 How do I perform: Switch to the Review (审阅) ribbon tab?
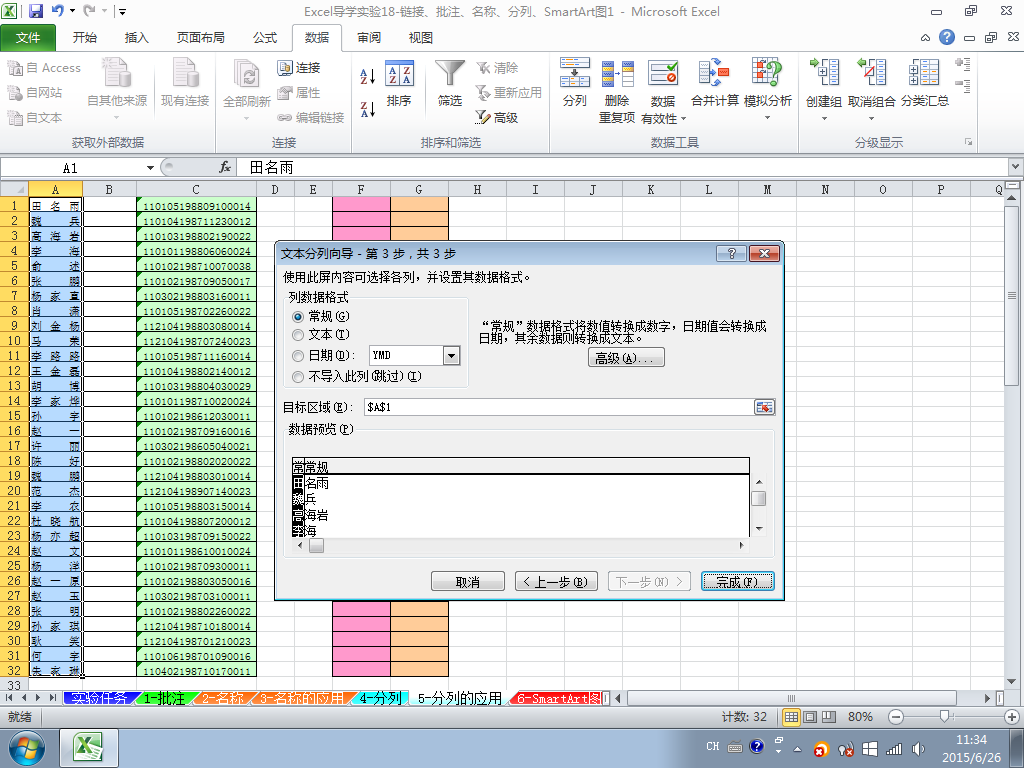click(369, 38)
